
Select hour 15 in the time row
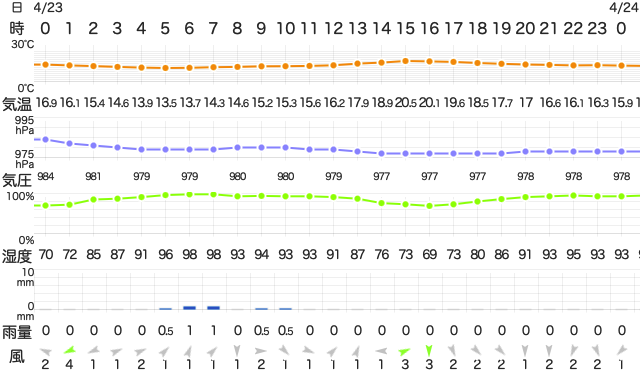pyautogui.click(x=405, y=29)
